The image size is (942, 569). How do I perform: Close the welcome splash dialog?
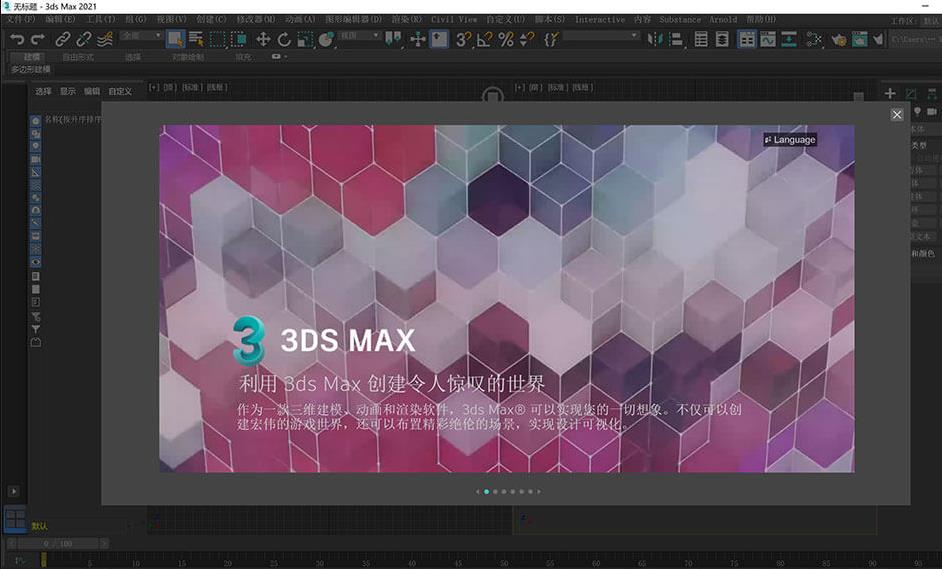click(897, 115)
